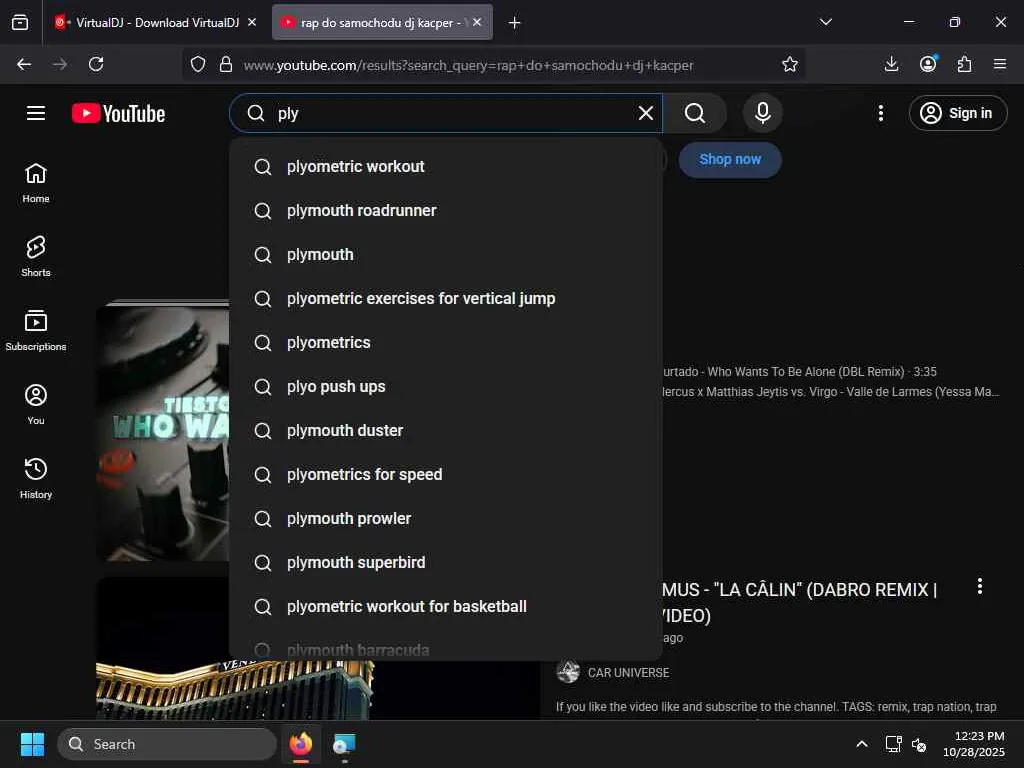
Task: Choose suggestion 'plymouth roadrunner'
Action: 446,210
